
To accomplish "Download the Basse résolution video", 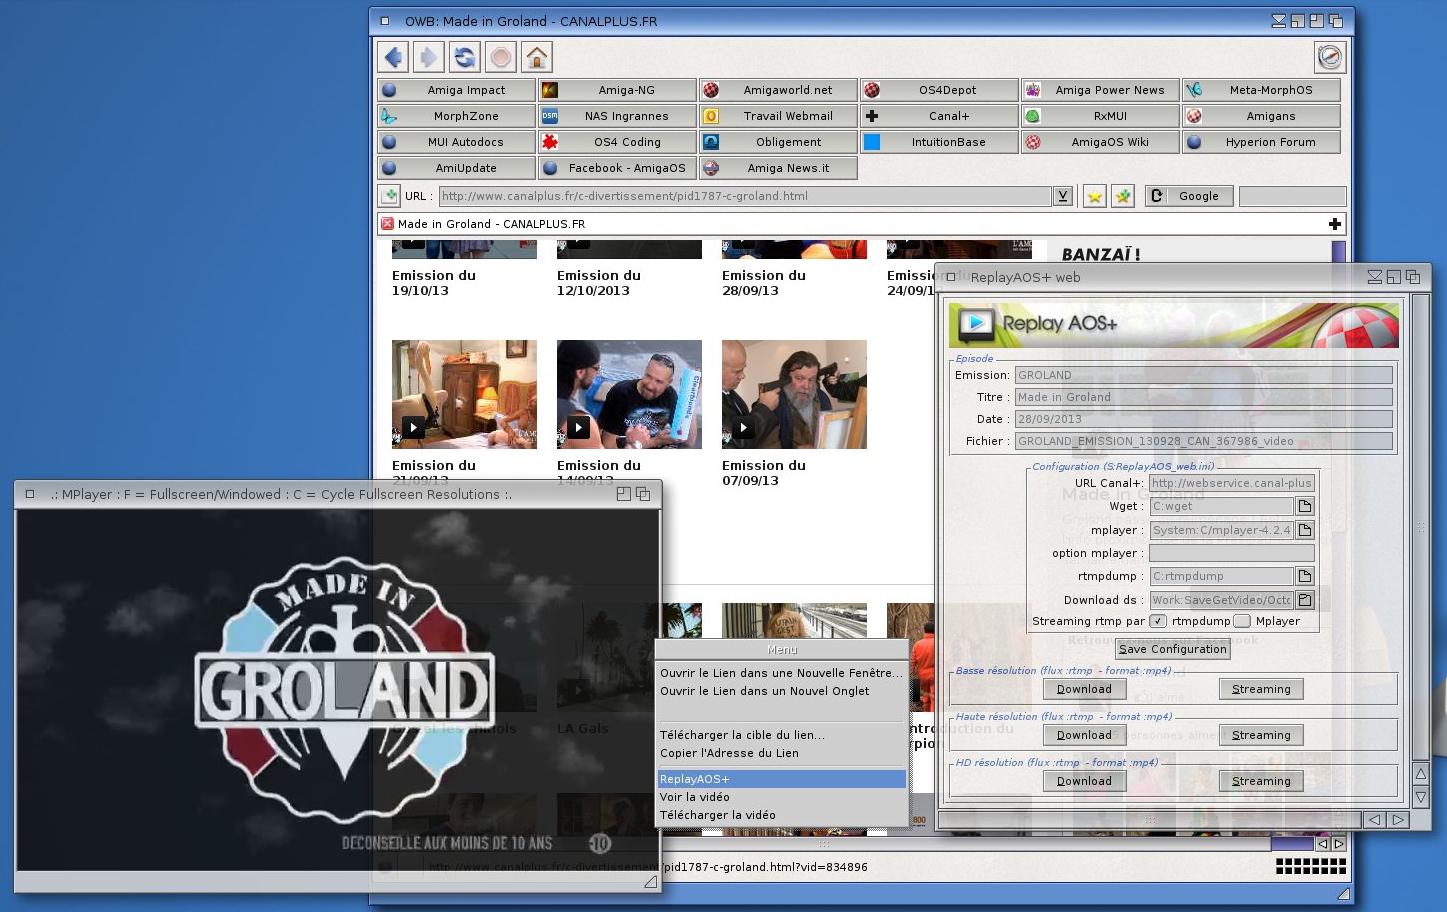I will click(x=1084, y=689).
